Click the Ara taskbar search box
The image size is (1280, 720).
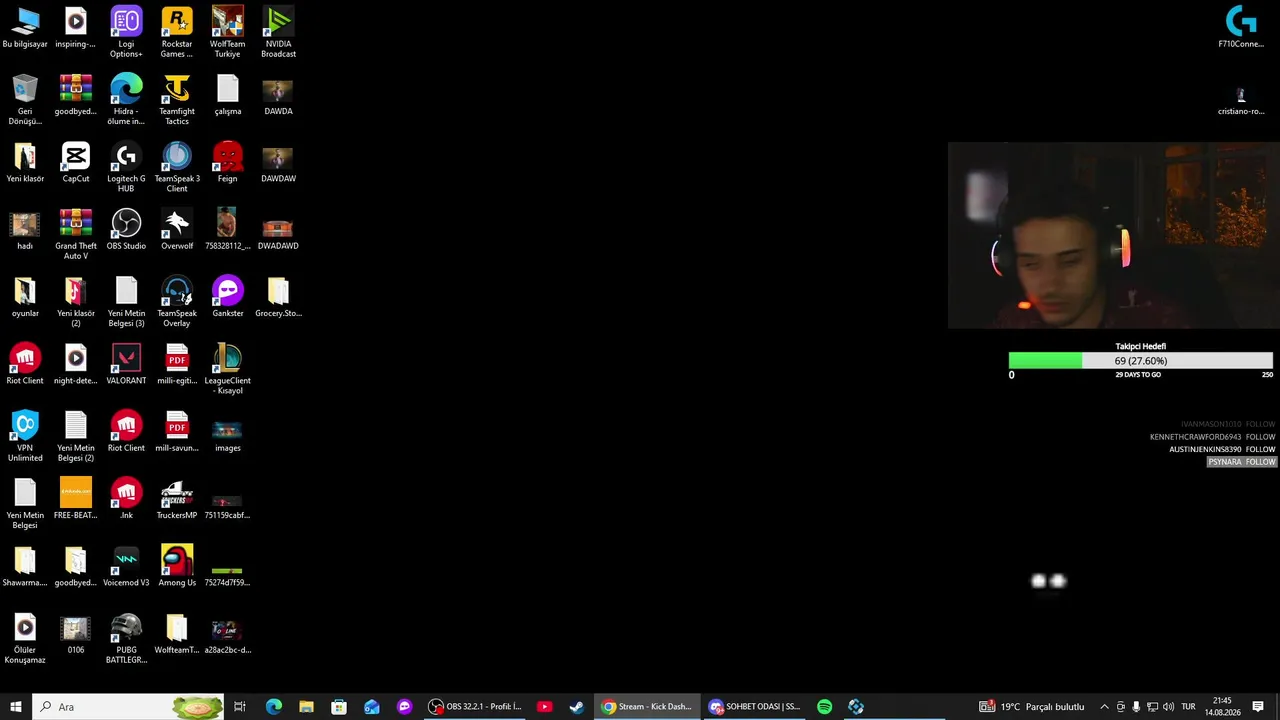click(128, 707)
